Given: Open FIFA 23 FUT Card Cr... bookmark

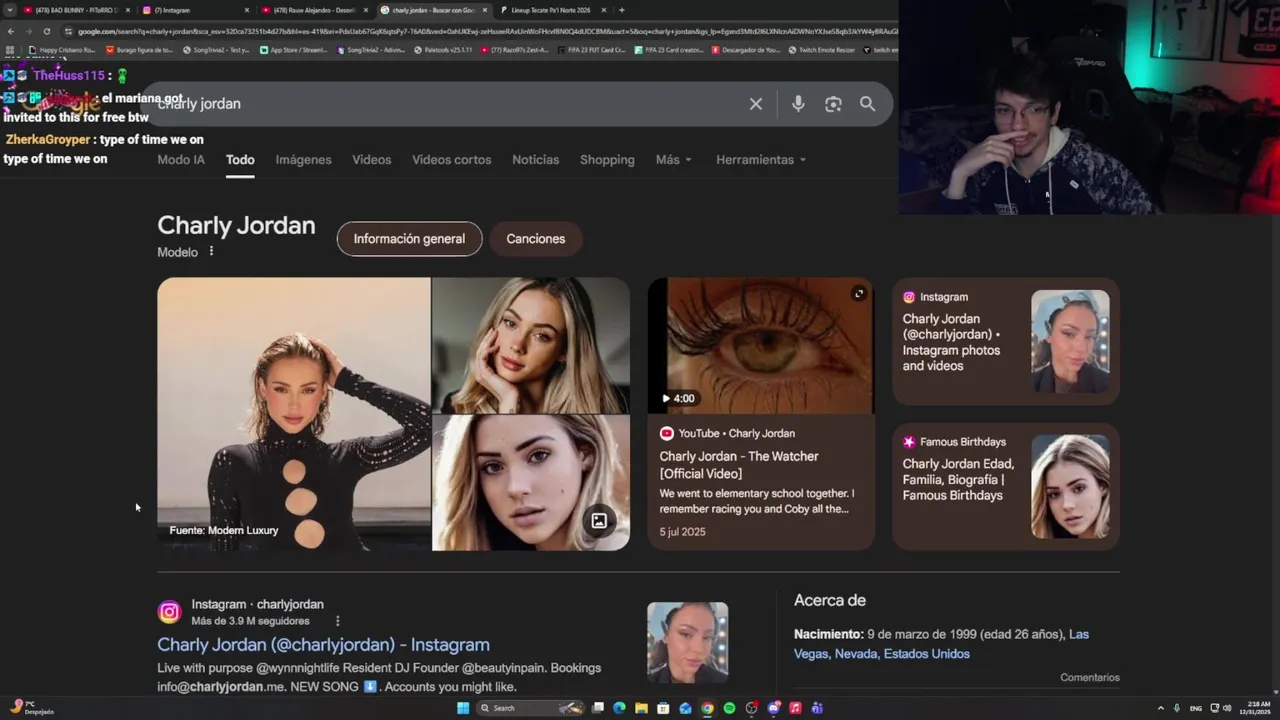Looking at the screenshot, I should pos(591,49).
